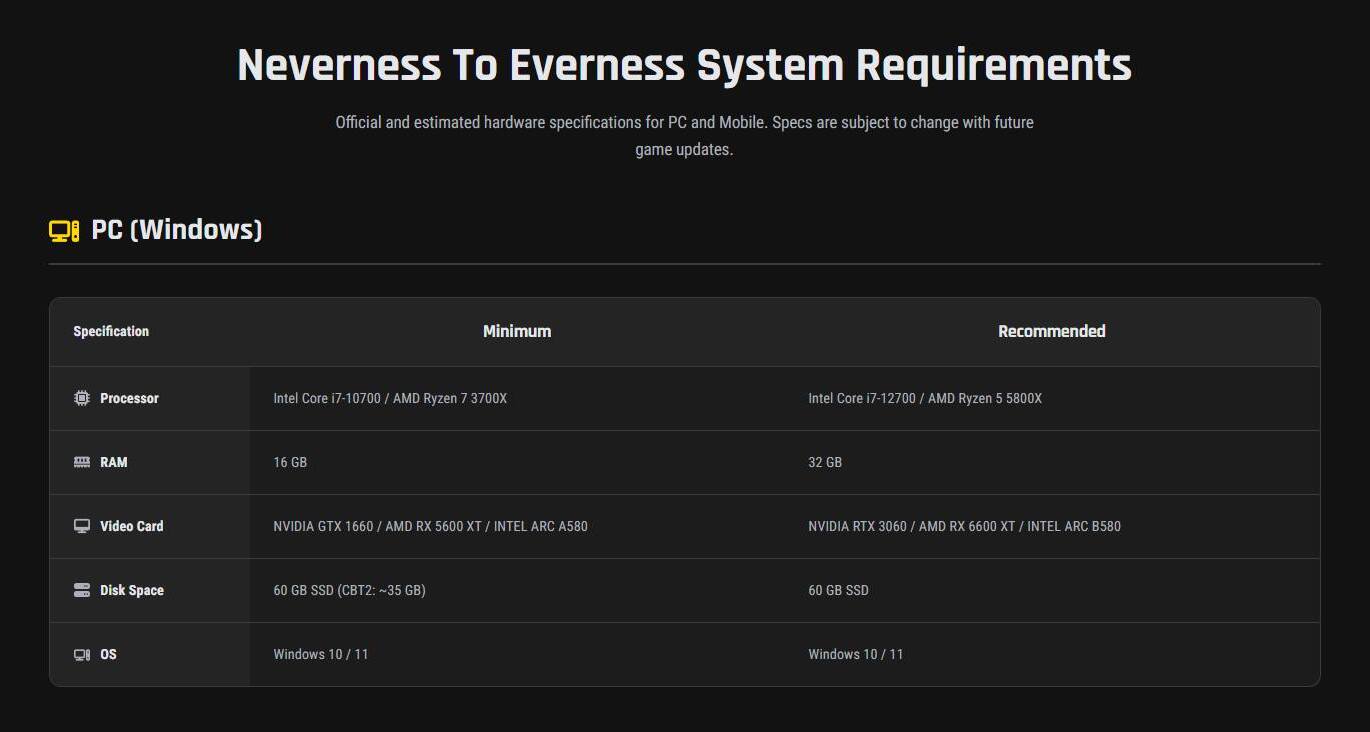Click the Video Card monitor icon
The image size is (1370, 732).
pyautogui.click(x=82, y=526)
